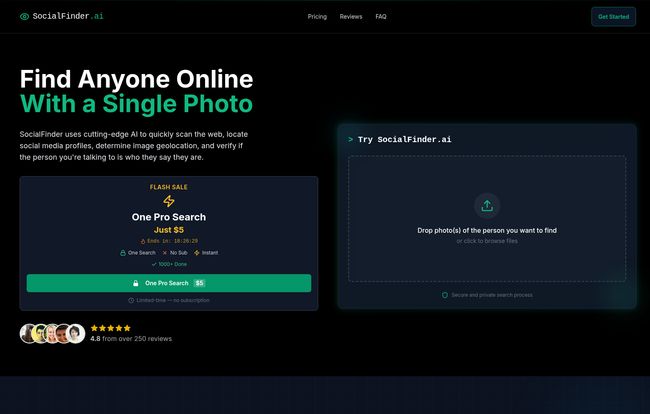
Task: Click the dashed photo drop zone
Action: pyautogui.click(x=487, y=219)
